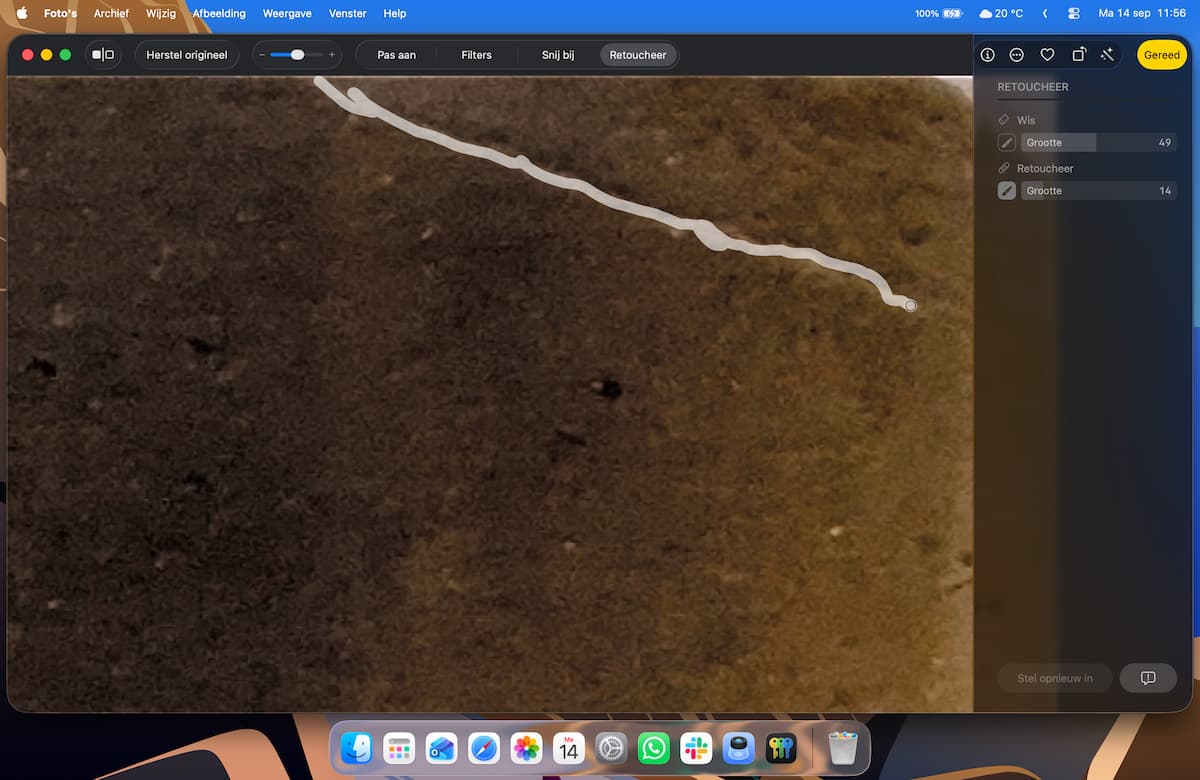Switch to the Filters tab
This screenshot has height=780, width=1200.
coord(476,55)
